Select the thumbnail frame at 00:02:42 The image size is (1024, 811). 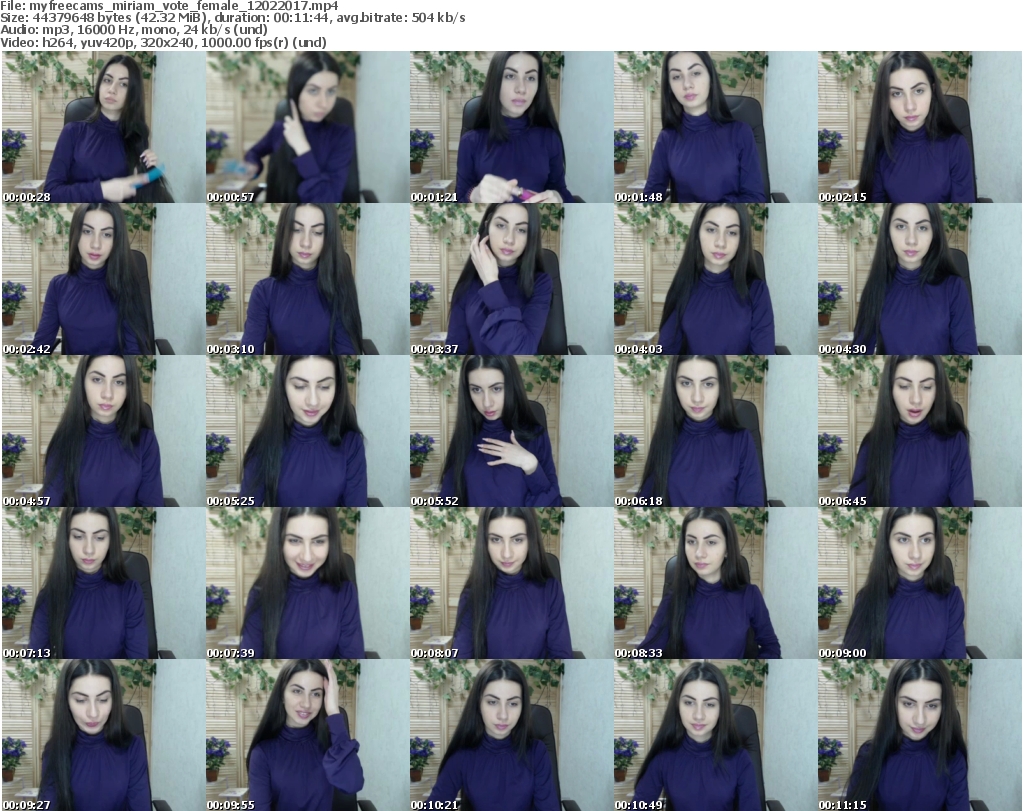click(103, 279)
